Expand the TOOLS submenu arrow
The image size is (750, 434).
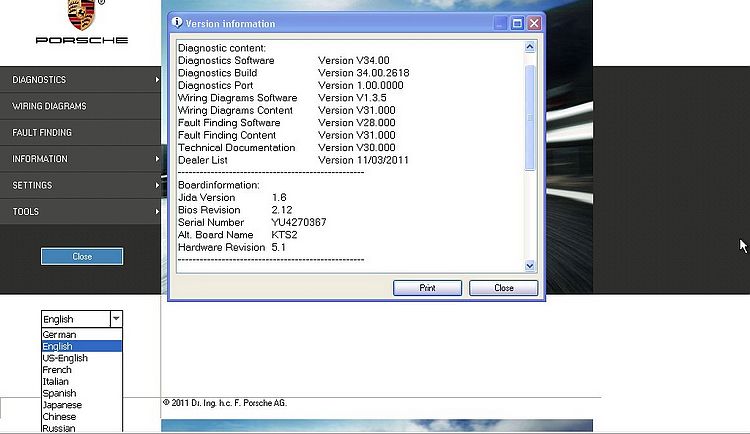click(x=157, y=211)
